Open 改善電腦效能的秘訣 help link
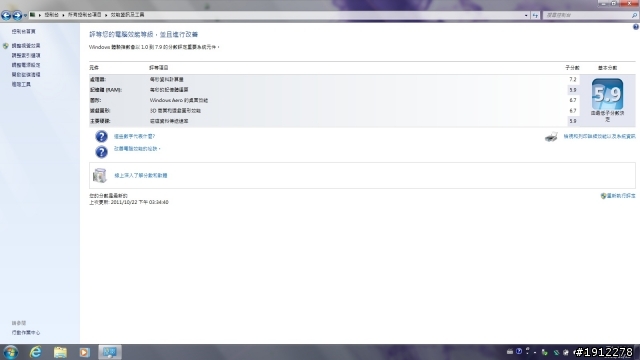This screenshot has width=640, height=360. coord(137,149)
